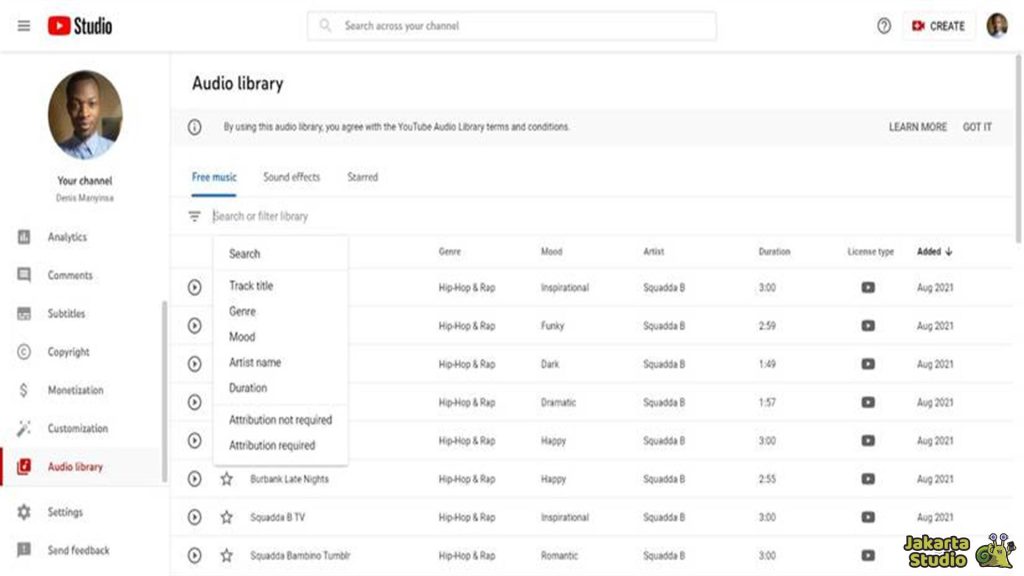Click the YouTube license icon in the first row
1024x576 pixels.
pyautogui.click(x=868, y=288)
